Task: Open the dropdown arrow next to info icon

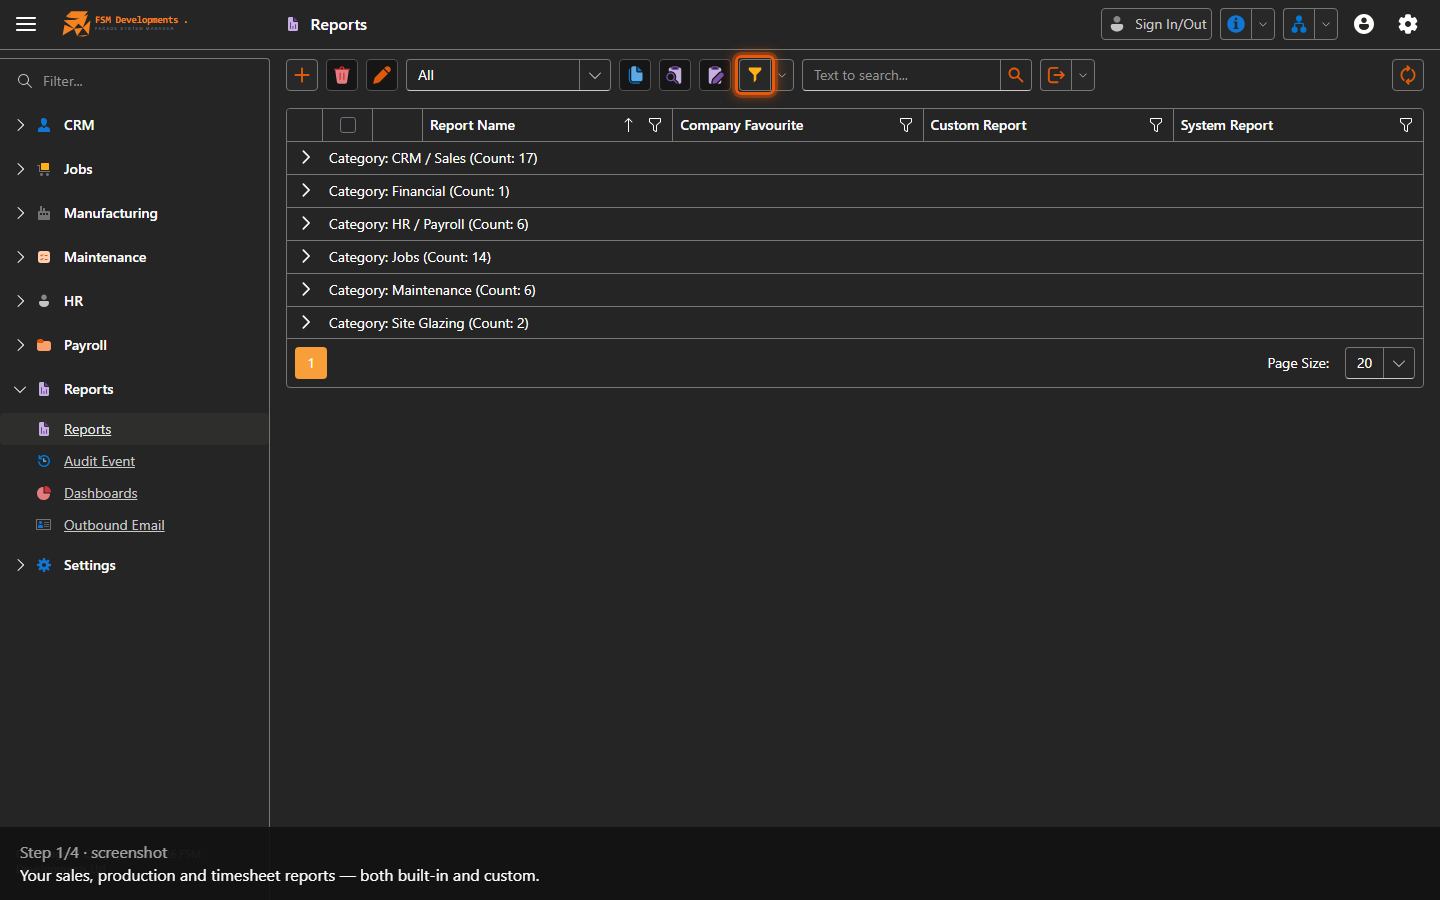Action: [1264, 24]
